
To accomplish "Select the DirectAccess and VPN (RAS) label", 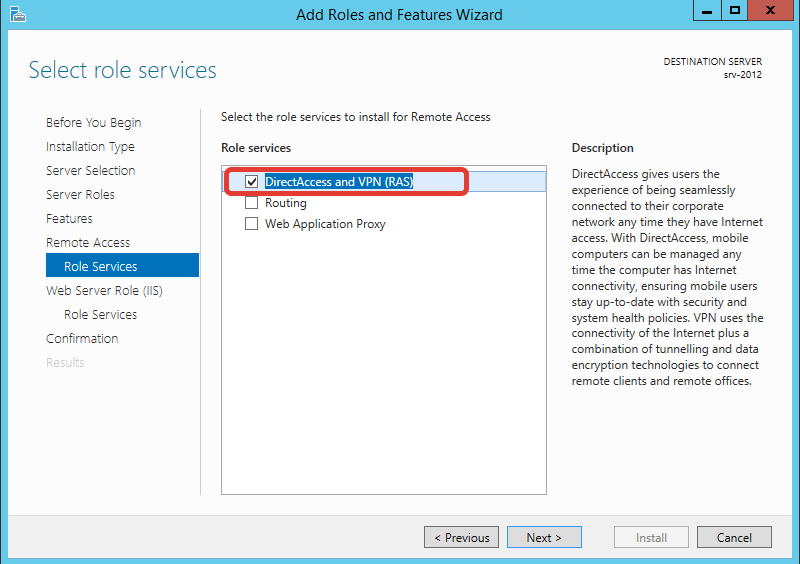I will 339,182.
